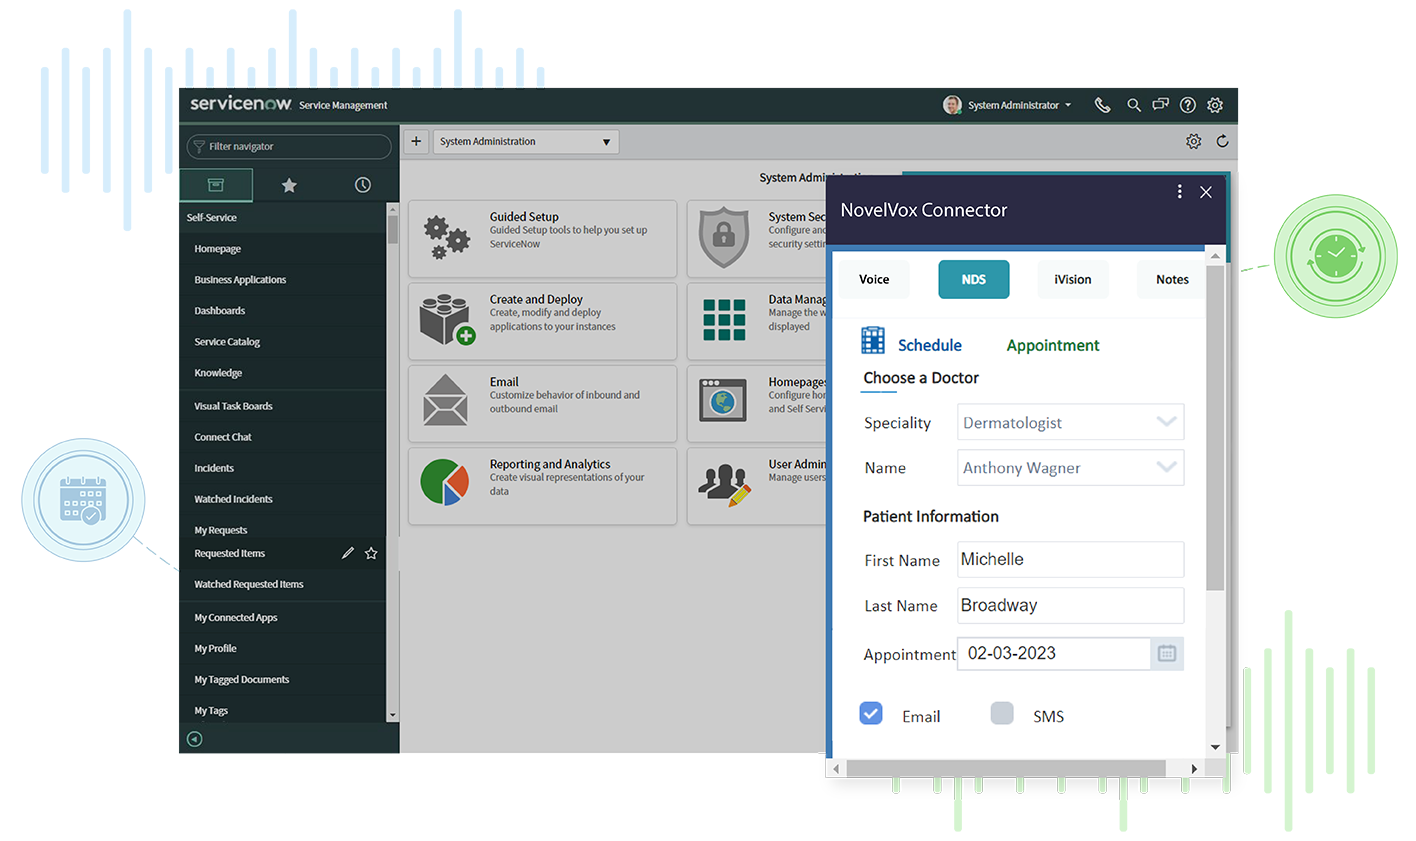Viewport: 1416px width, 841px height.
Task: Refresh the page using the reload icon
Action: (x=1222, y=141)
